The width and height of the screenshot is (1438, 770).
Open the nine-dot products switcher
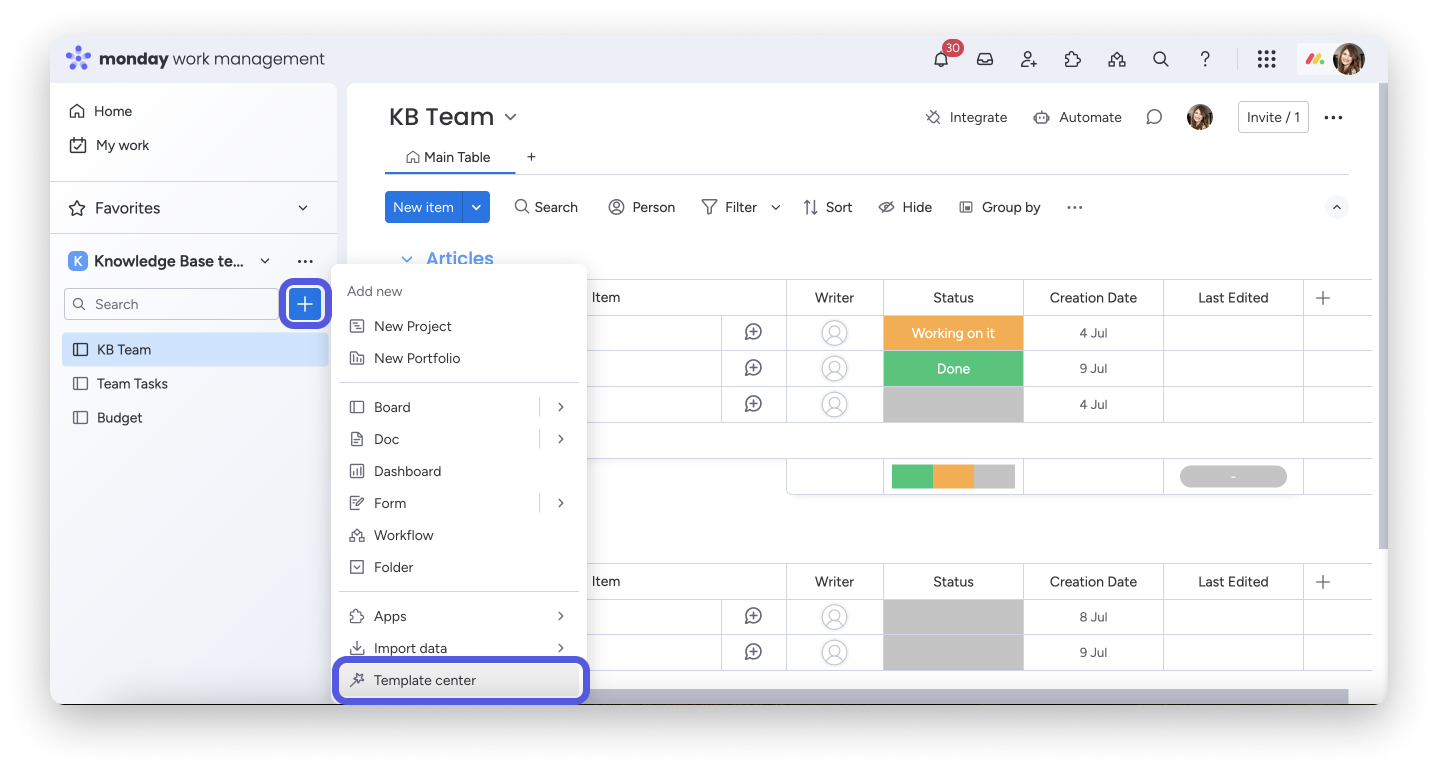(x=1266, y=60)
